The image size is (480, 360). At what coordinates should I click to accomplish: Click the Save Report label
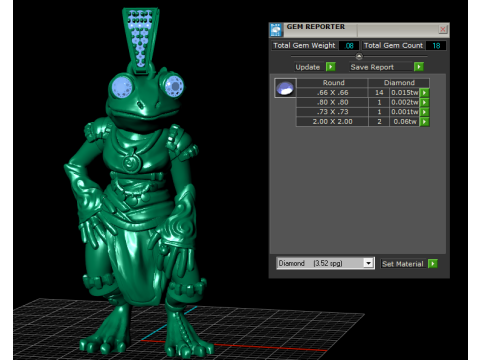pyautogui.click(x=372, y=67)
